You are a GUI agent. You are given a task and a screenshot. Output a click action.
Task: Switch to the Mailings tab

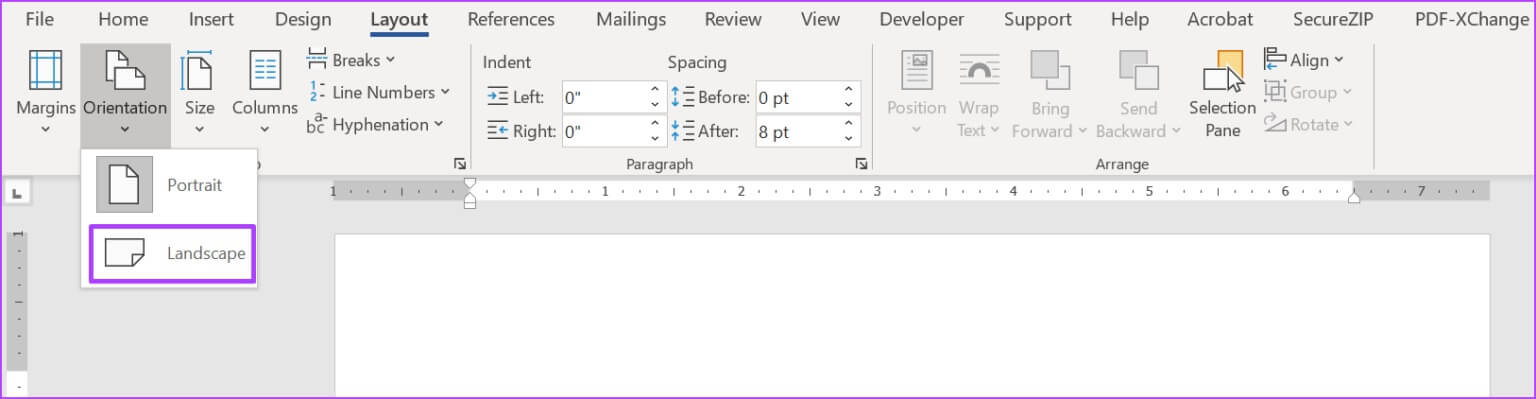[631, 19]
